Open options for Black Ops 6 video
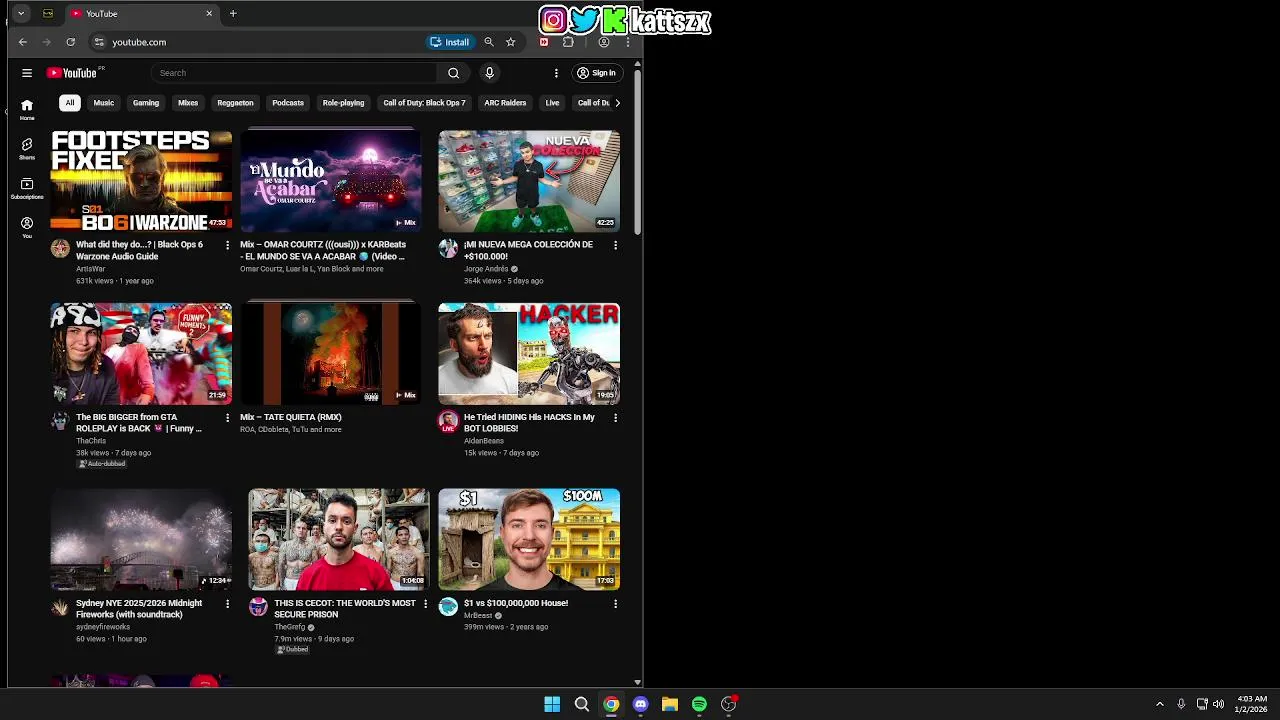This screenshot has width=1280, height=720. (x=227, y=245)
